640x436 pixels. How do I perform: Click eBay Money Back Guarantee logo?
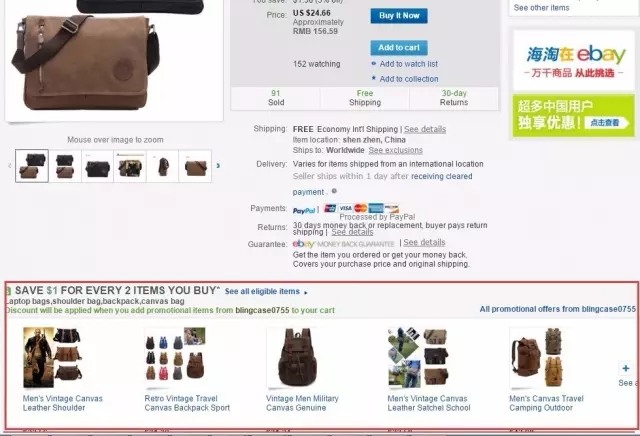coord(344,244)
